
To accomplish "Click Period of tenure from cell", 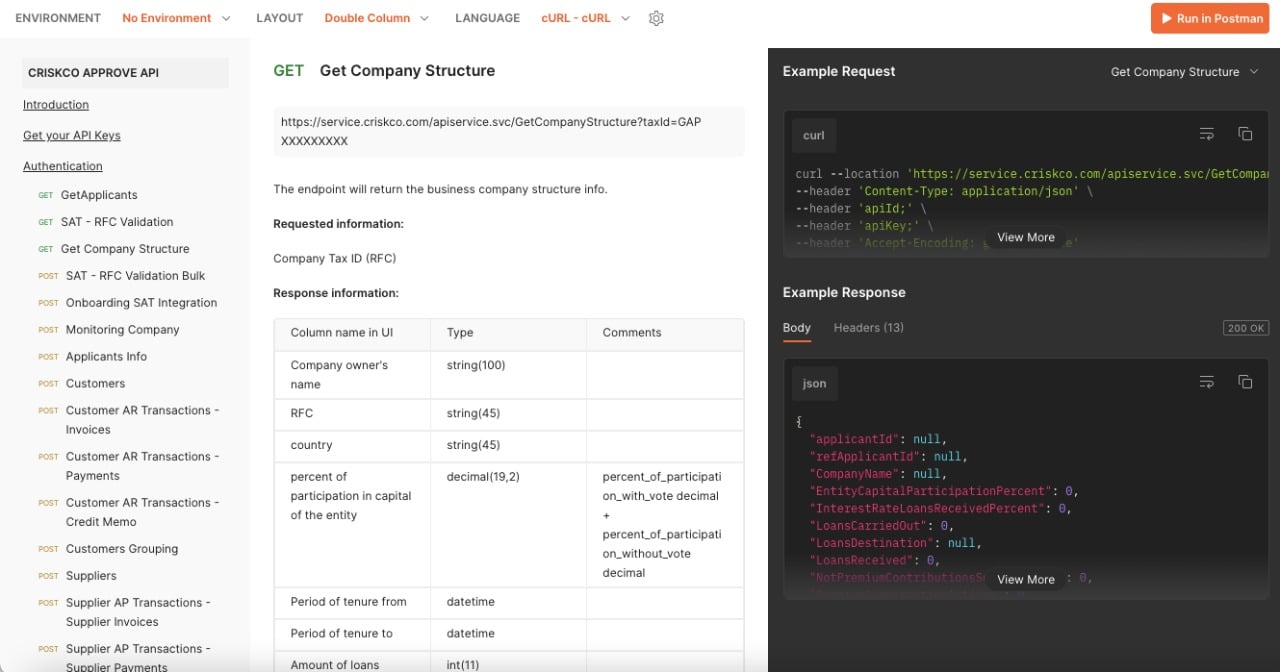I will (352, 603).
